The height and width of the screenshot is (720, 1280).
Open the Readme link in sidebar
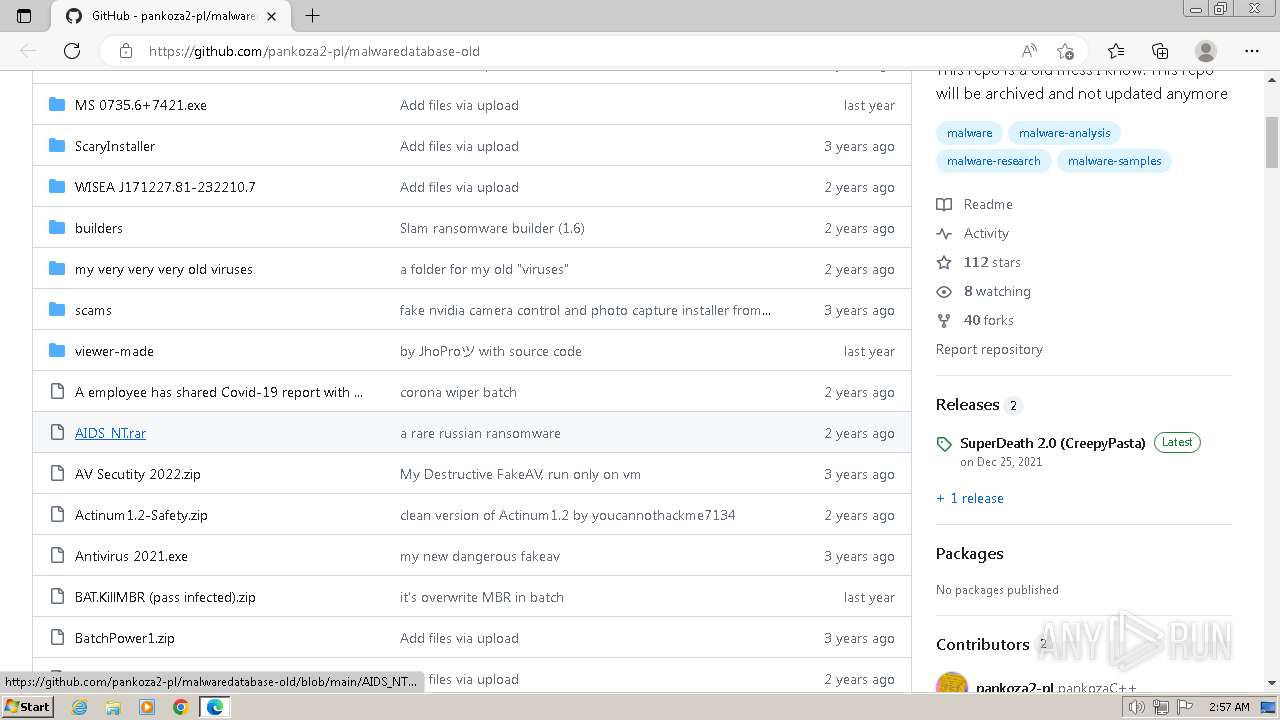pyautogui.click(x=988, y=204)
